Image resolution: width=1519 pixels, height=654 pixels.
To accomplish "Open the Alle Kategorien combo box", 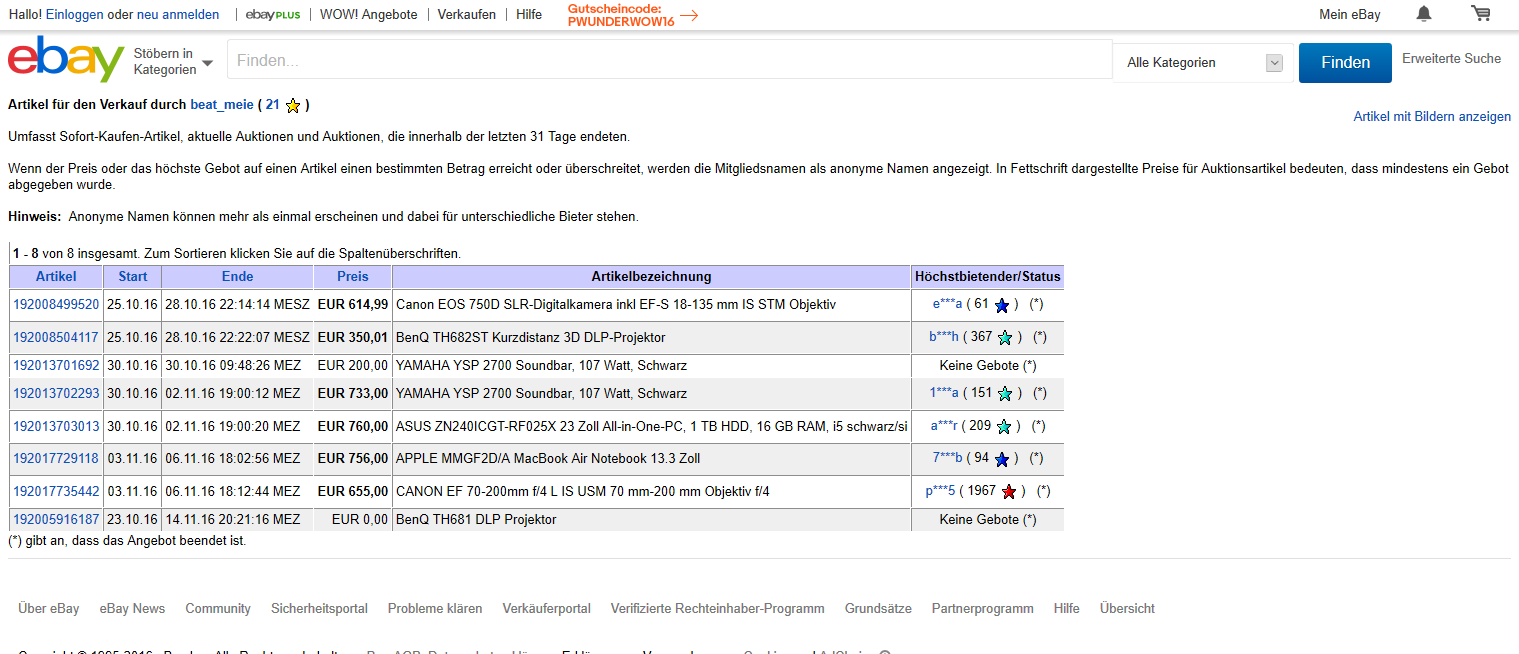I will 1203,62.
